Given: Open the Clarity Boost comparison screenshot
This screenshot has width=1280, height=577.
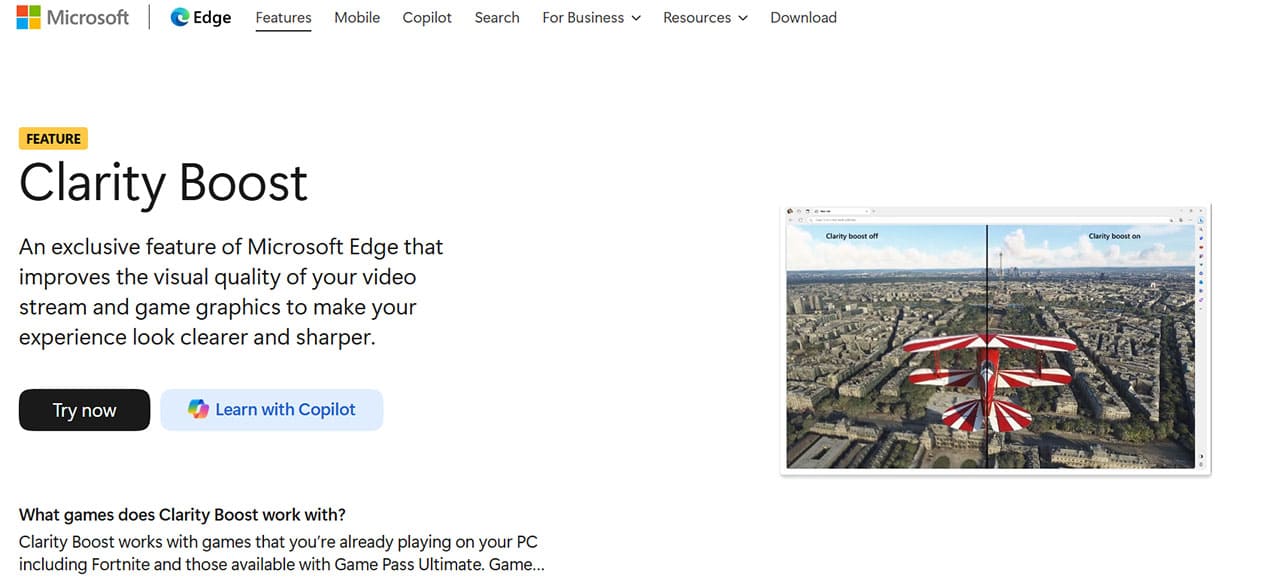Looking at the screenshot, I should point(995,340).
